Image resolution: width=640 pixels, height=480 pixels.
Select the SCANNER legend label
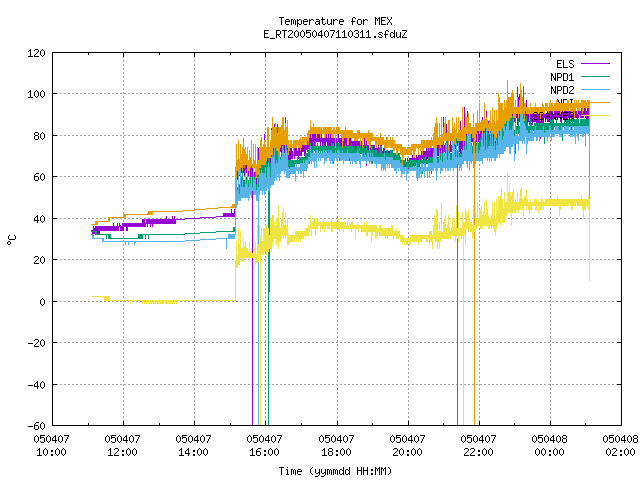tap(553, 116)
